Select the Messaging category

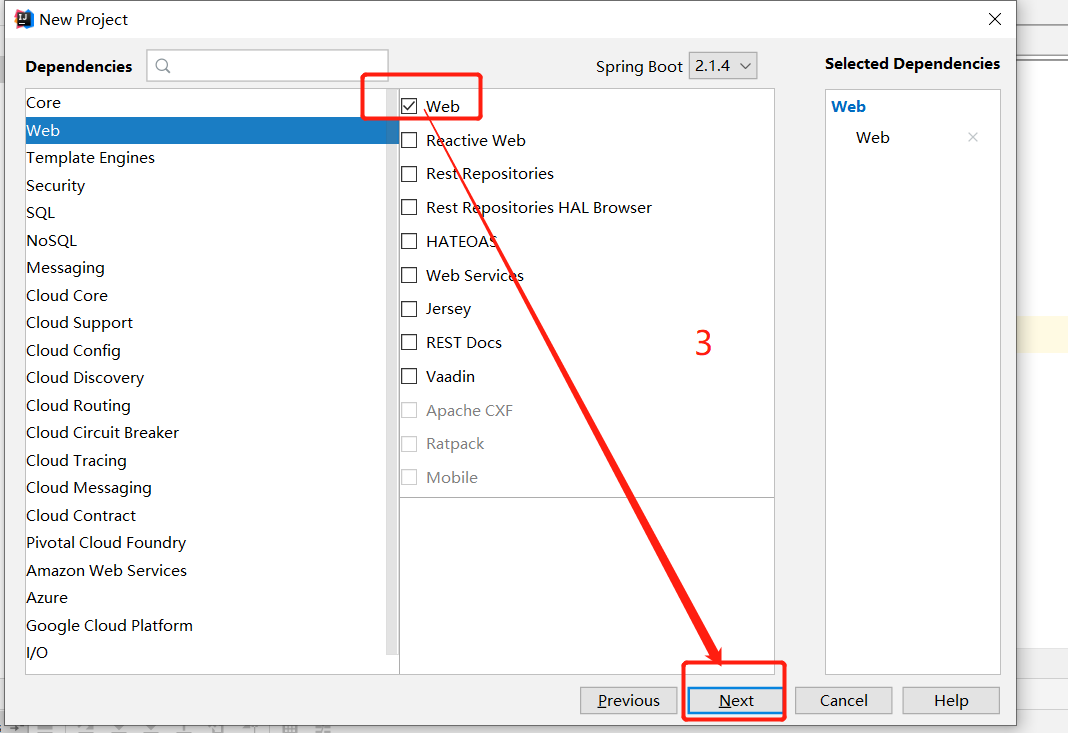(206, 268)
